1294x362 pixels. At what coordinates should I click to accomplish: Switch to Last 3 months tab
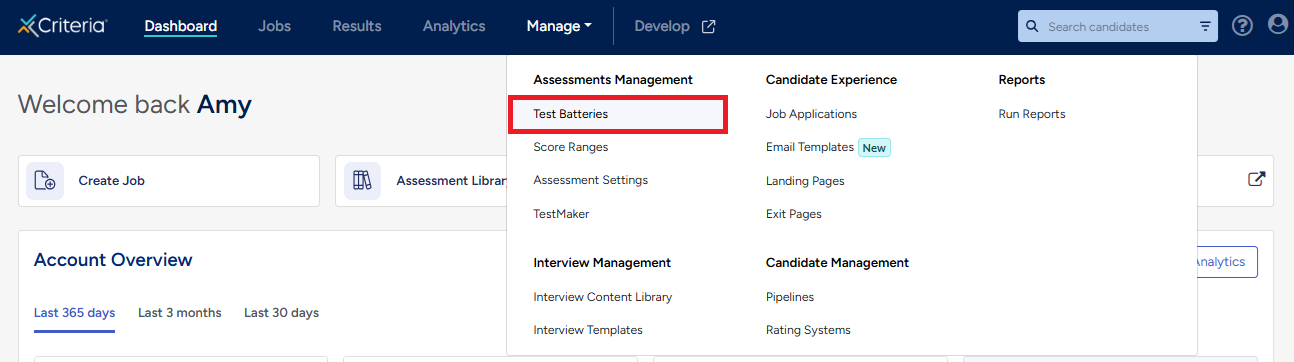tap(180, 313)
